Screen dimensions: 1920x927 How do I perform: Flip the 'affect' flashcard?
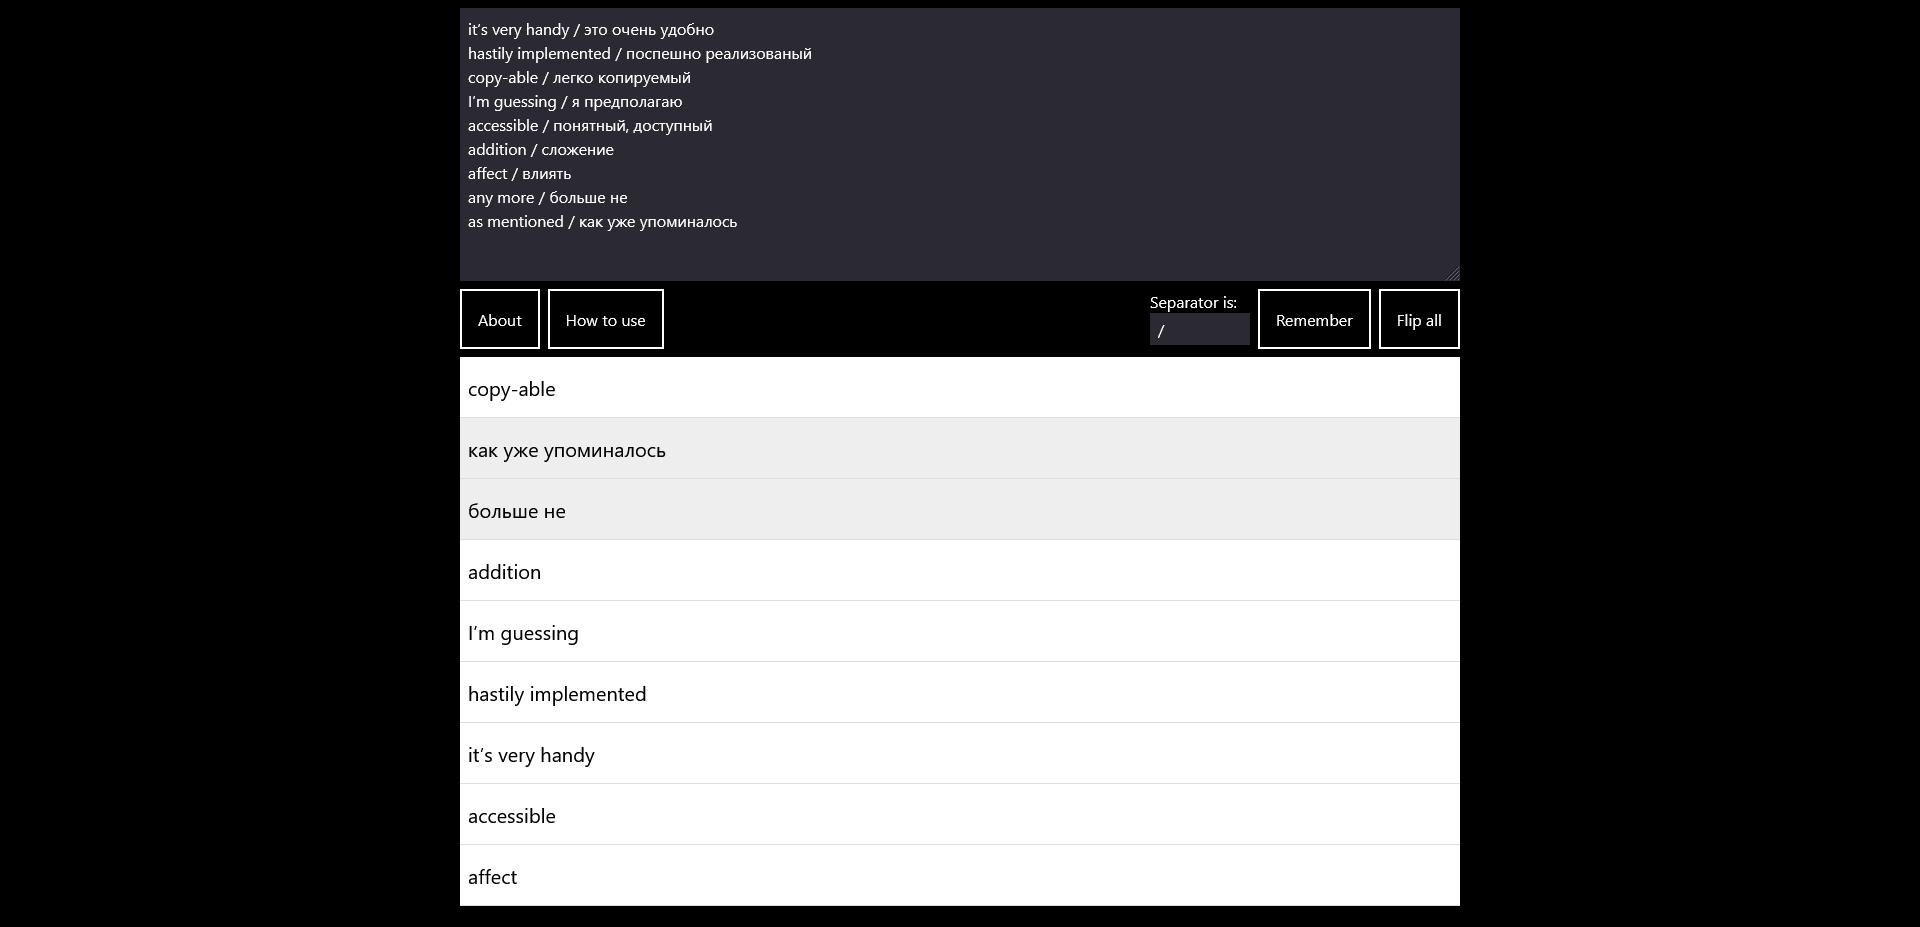(958, 875)
